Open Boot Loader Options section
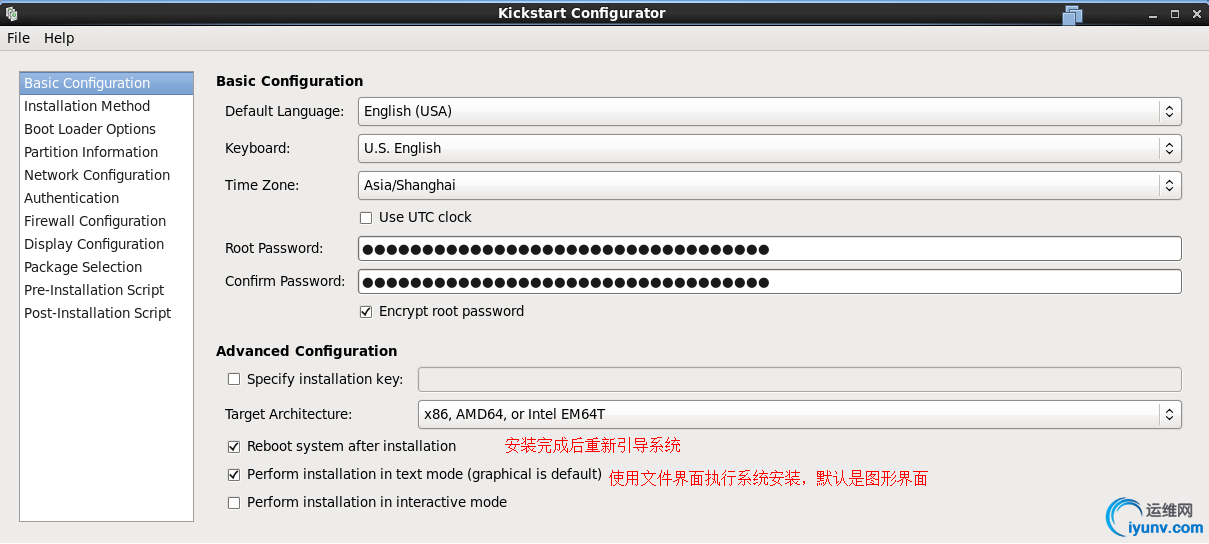This screenshot has height=544, width=1209. tap(106, 129)
